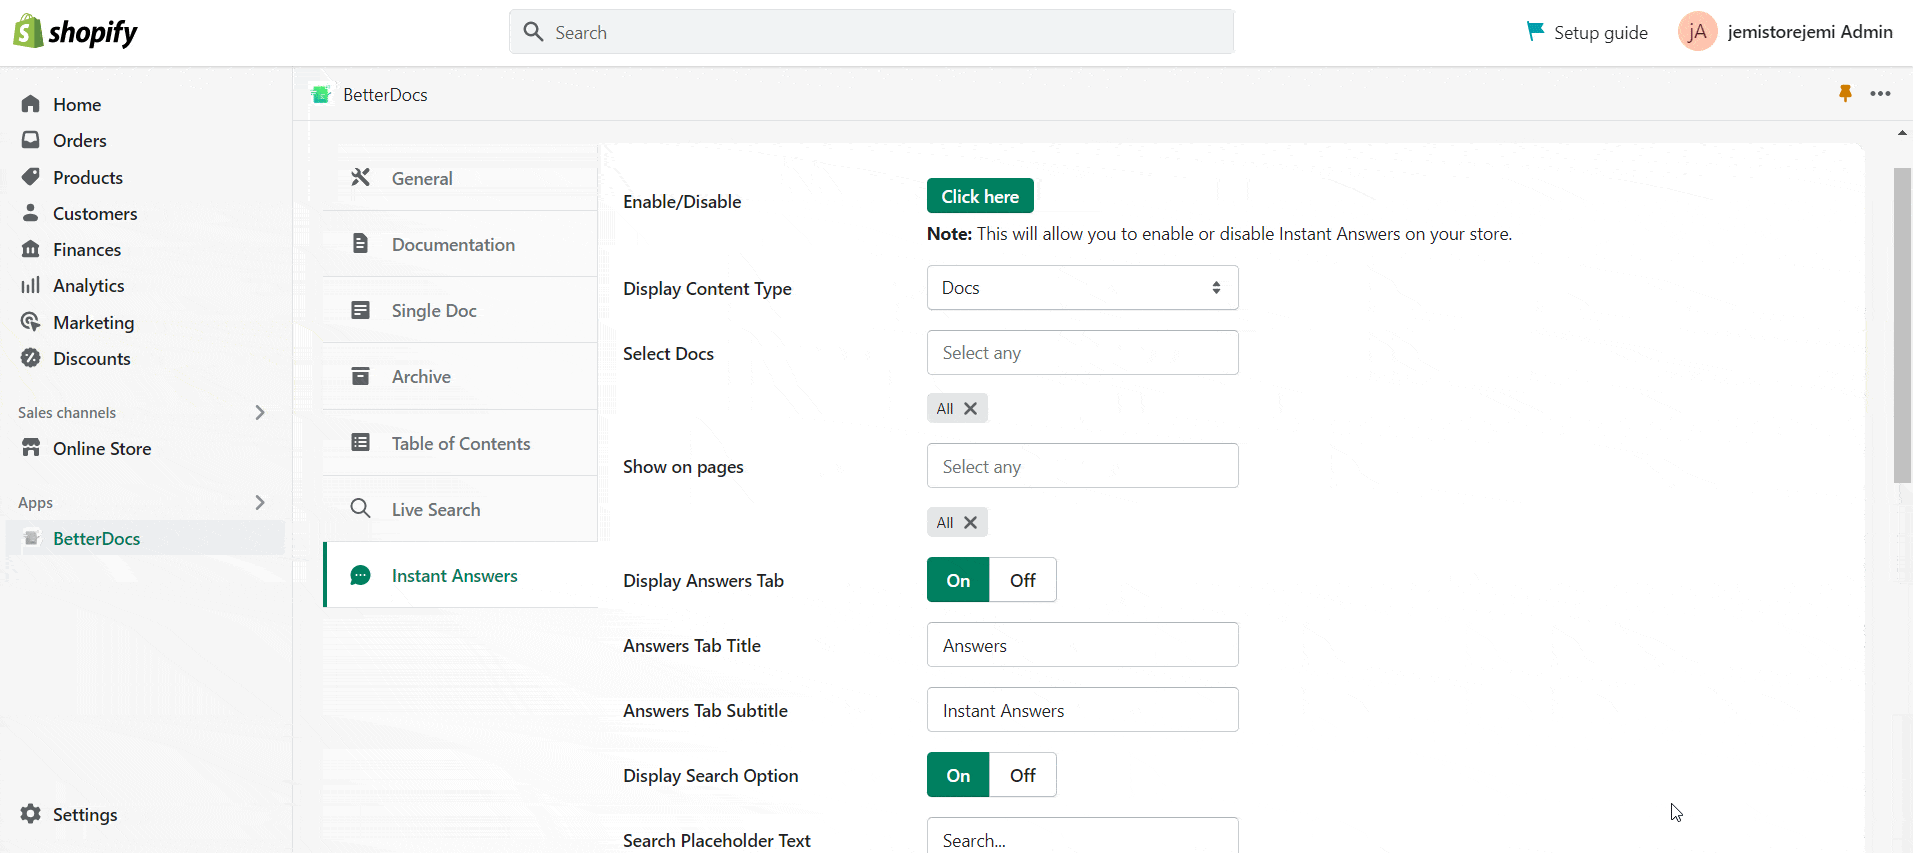Click the Search Placeholder Text field

[1083, 836]
